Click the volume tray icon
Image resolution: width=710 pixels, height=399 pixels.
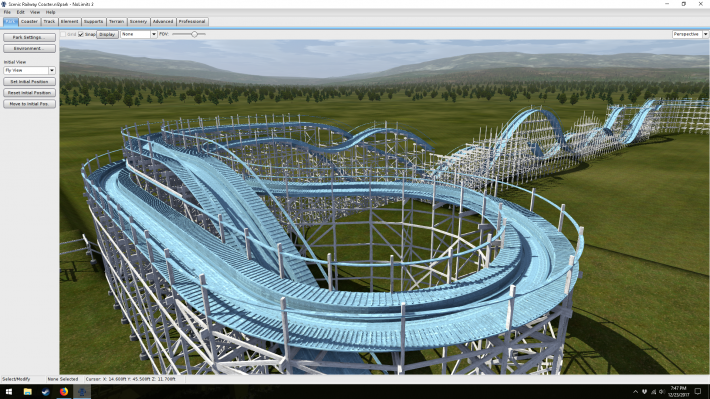pos(662,392)
